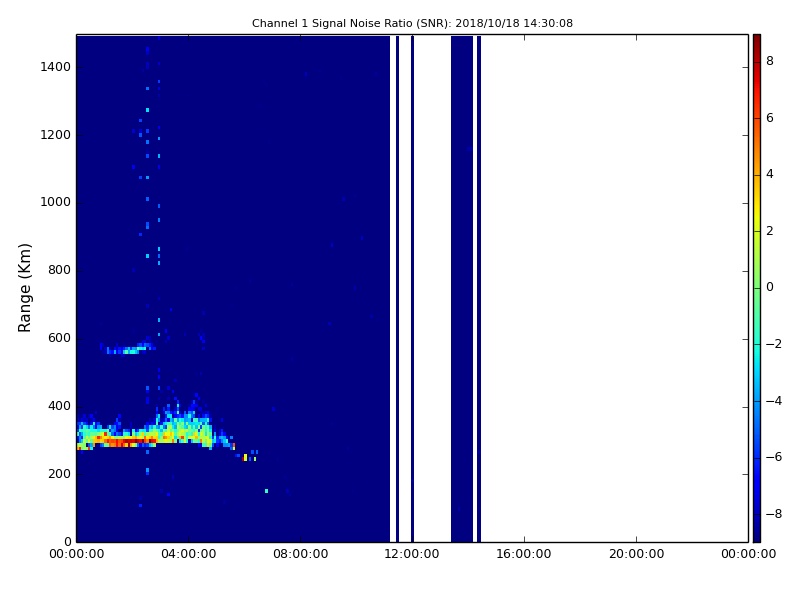
Task: Select the 1400 y-axis tick label
Action: click(56, 67)
